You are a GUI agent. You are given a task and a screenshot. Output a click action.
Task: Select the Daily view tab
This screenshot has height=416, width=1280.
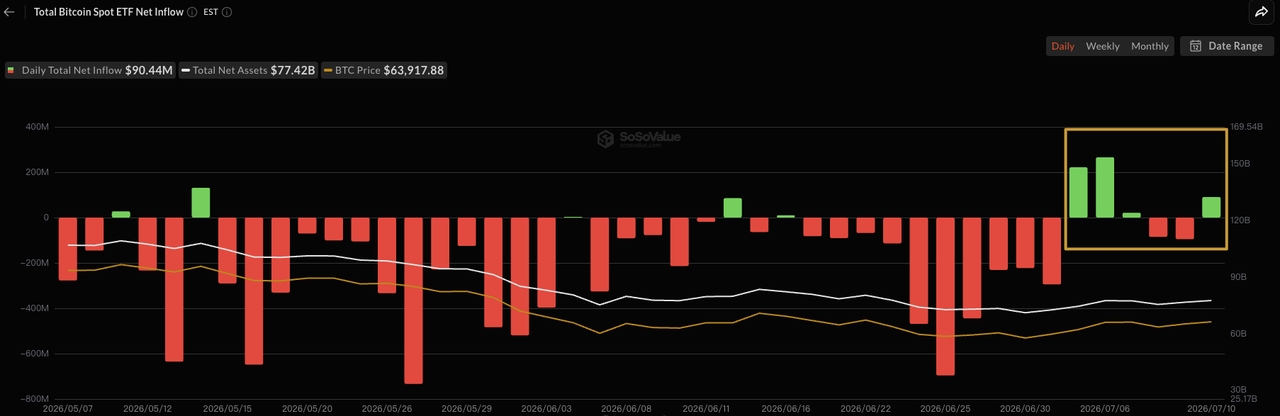click(1063, 46)
